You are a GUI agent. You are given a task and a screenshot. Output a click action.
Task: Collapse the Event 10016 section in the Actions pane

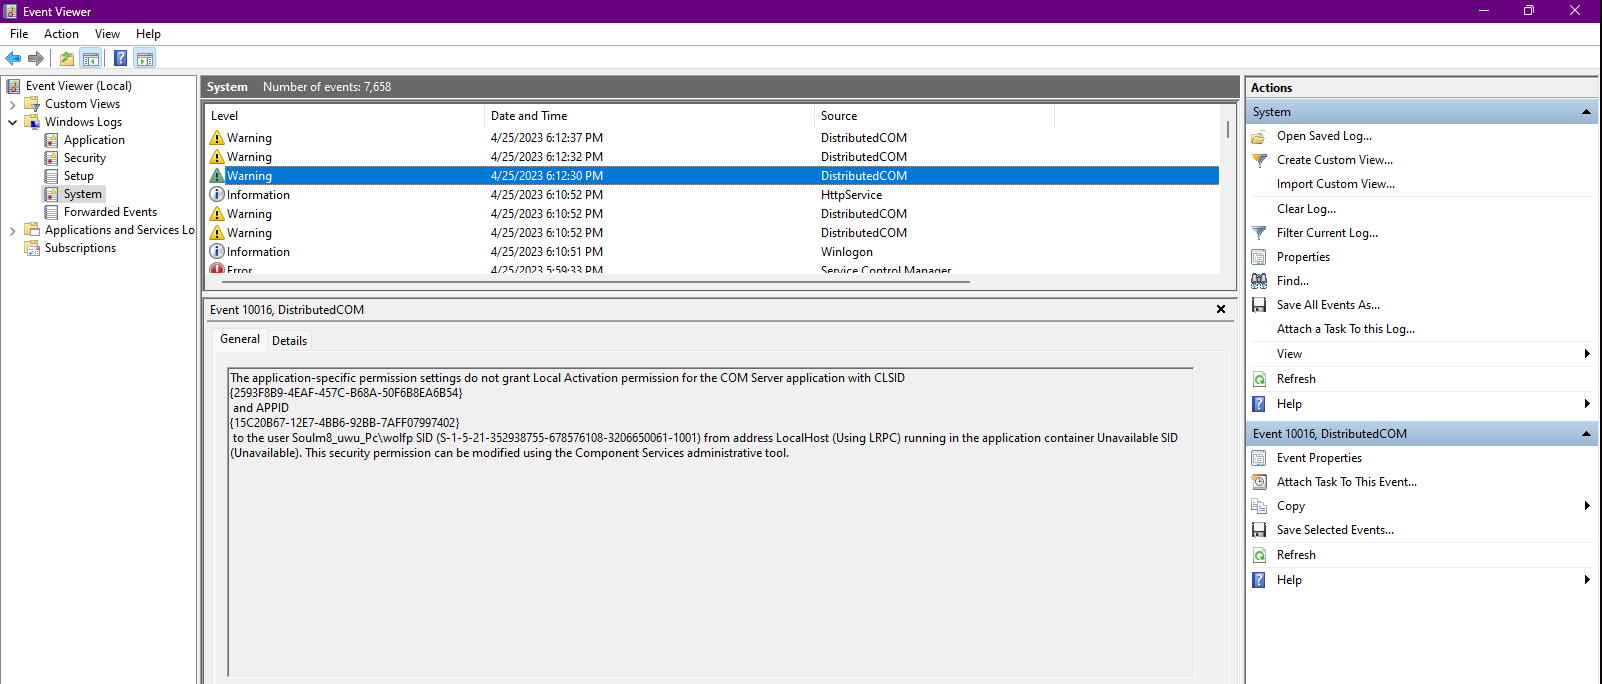tap(1586, 434)
